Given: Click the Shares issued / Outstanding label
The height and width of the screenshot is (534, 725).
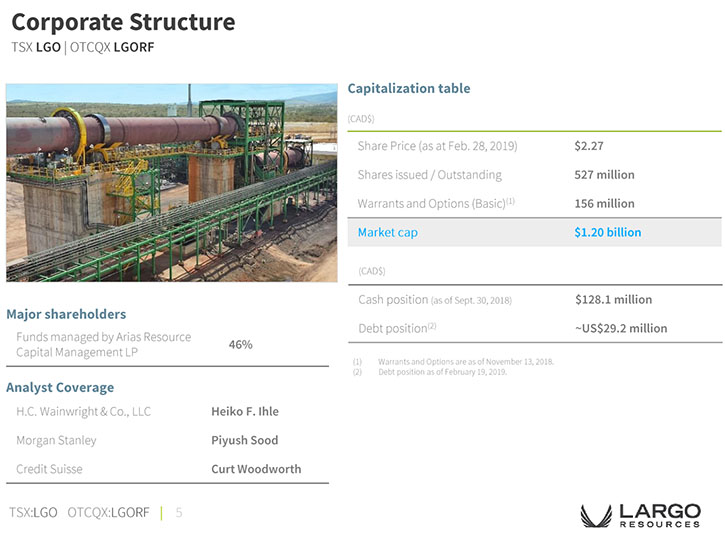Looking at the screenshot, I should pos(429,174).
